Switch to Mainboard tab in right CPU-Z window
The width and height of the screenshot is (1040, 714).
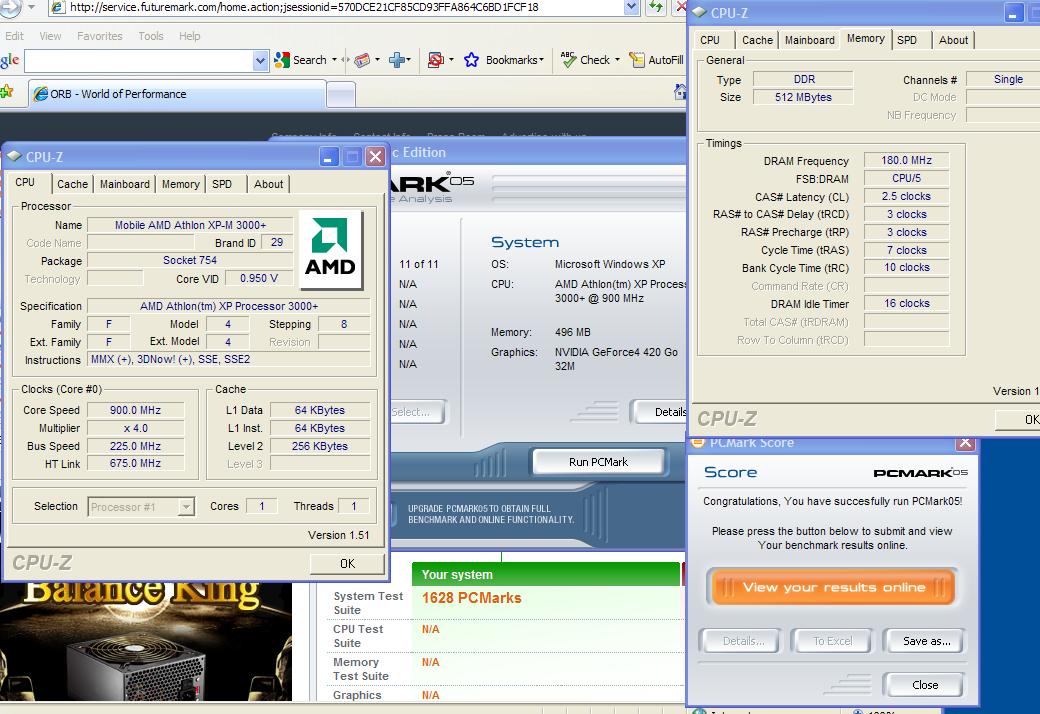(x=810, y=40)
